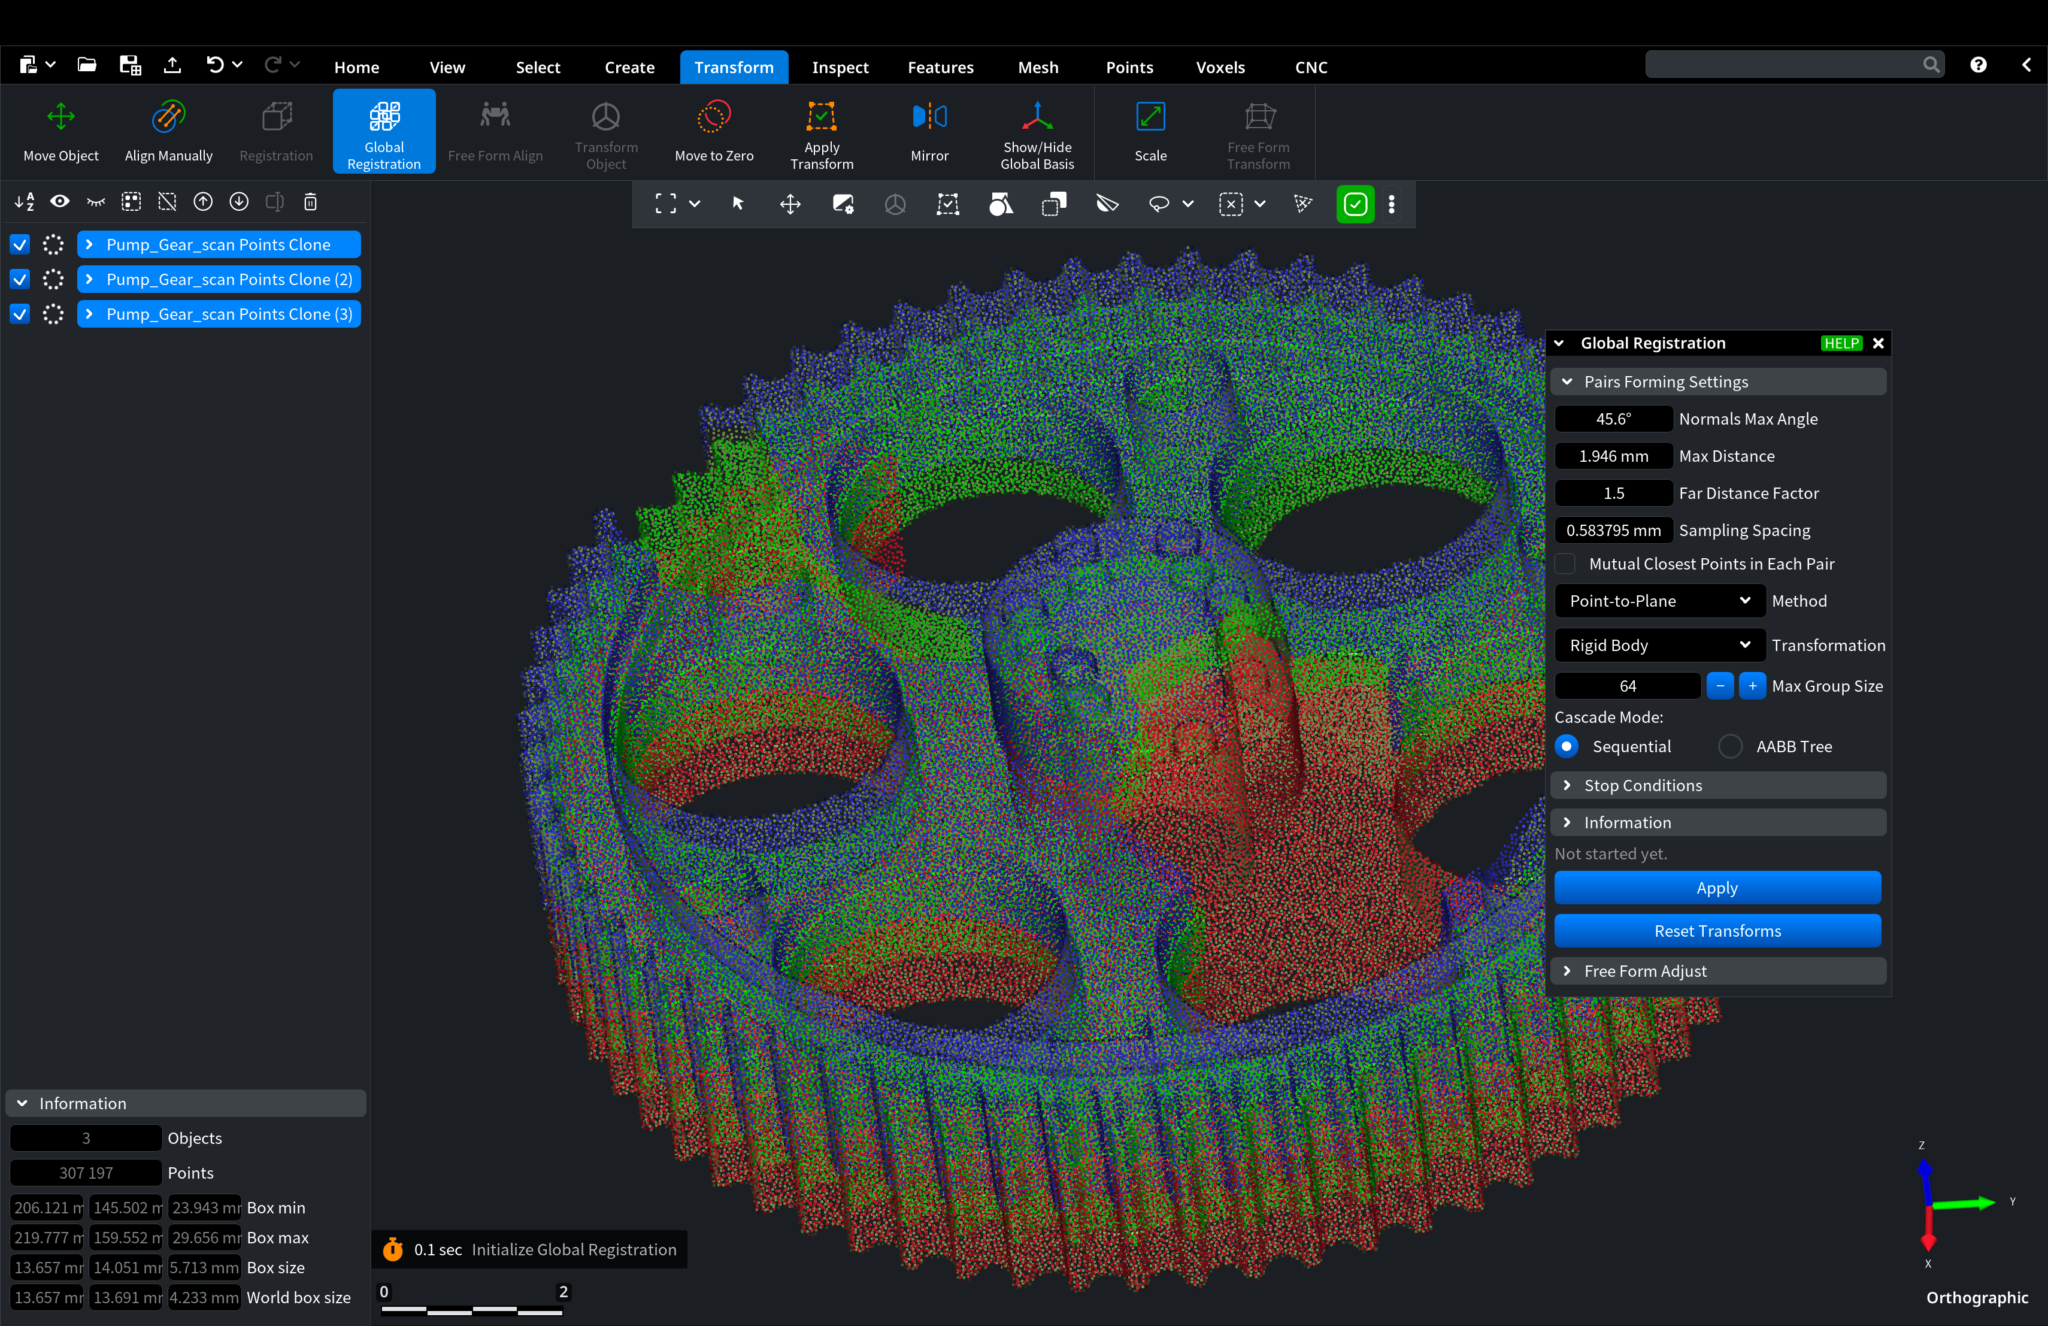
Task: Switch to the Inspect ribbon tab
Action: (x=840, y=67)
